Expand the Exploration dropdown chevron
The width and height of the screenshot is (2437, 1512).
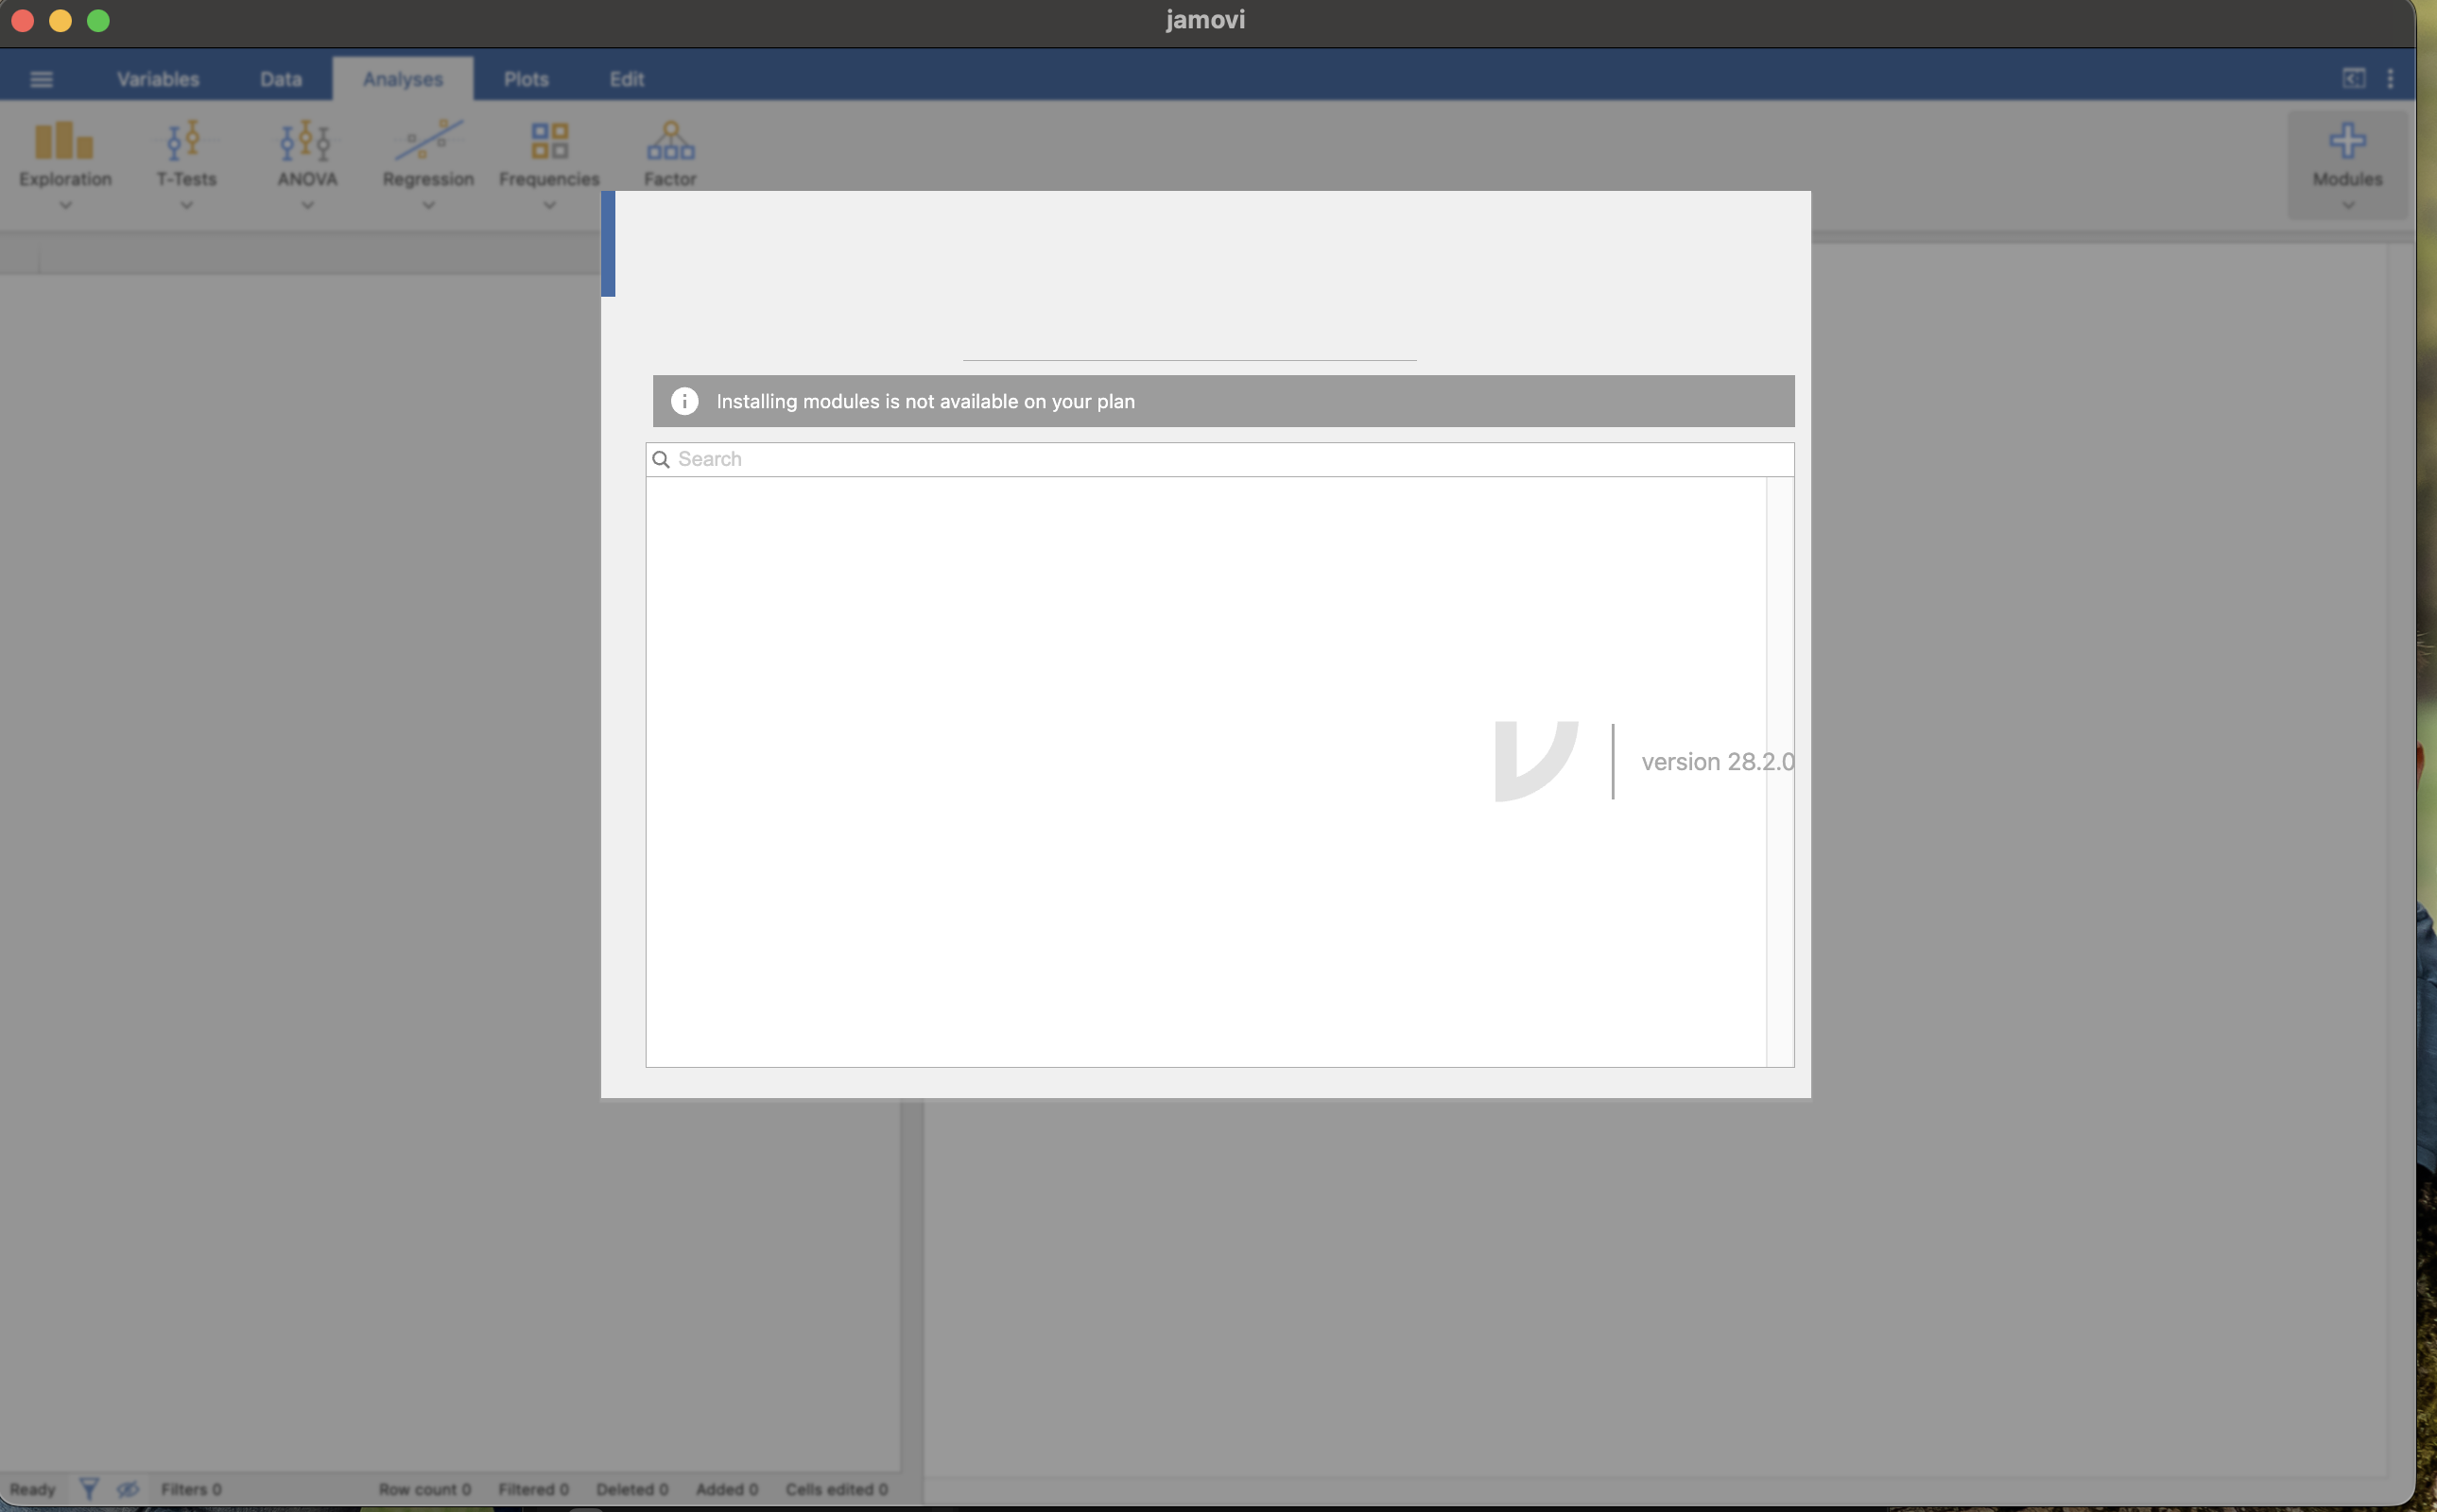[x=65, y=205]
